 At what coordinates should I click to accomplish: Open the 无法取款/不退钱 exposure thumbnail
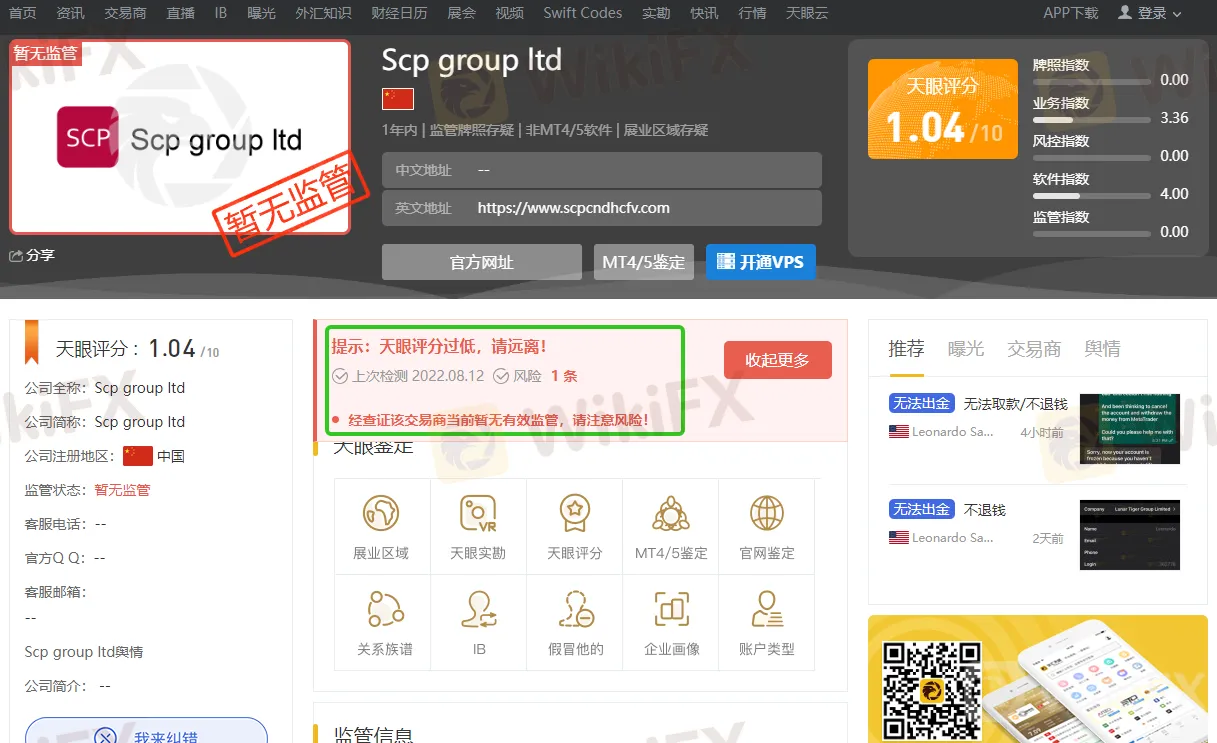coord(1129,428)
